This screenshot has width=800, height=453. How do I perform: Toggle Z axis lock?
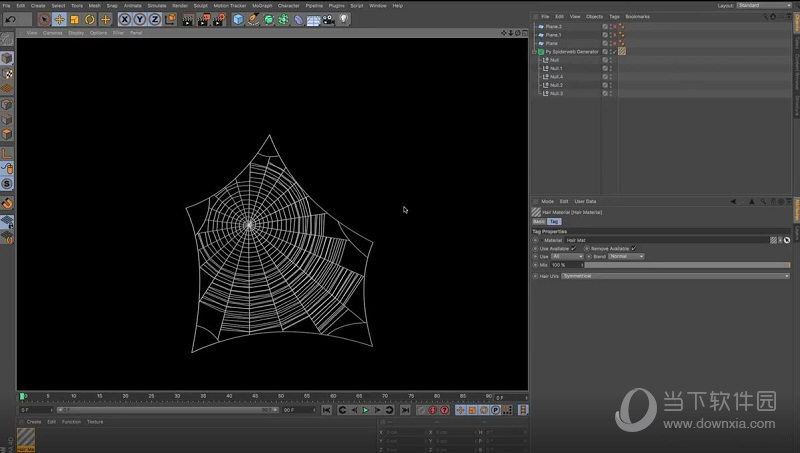point(155,19)
